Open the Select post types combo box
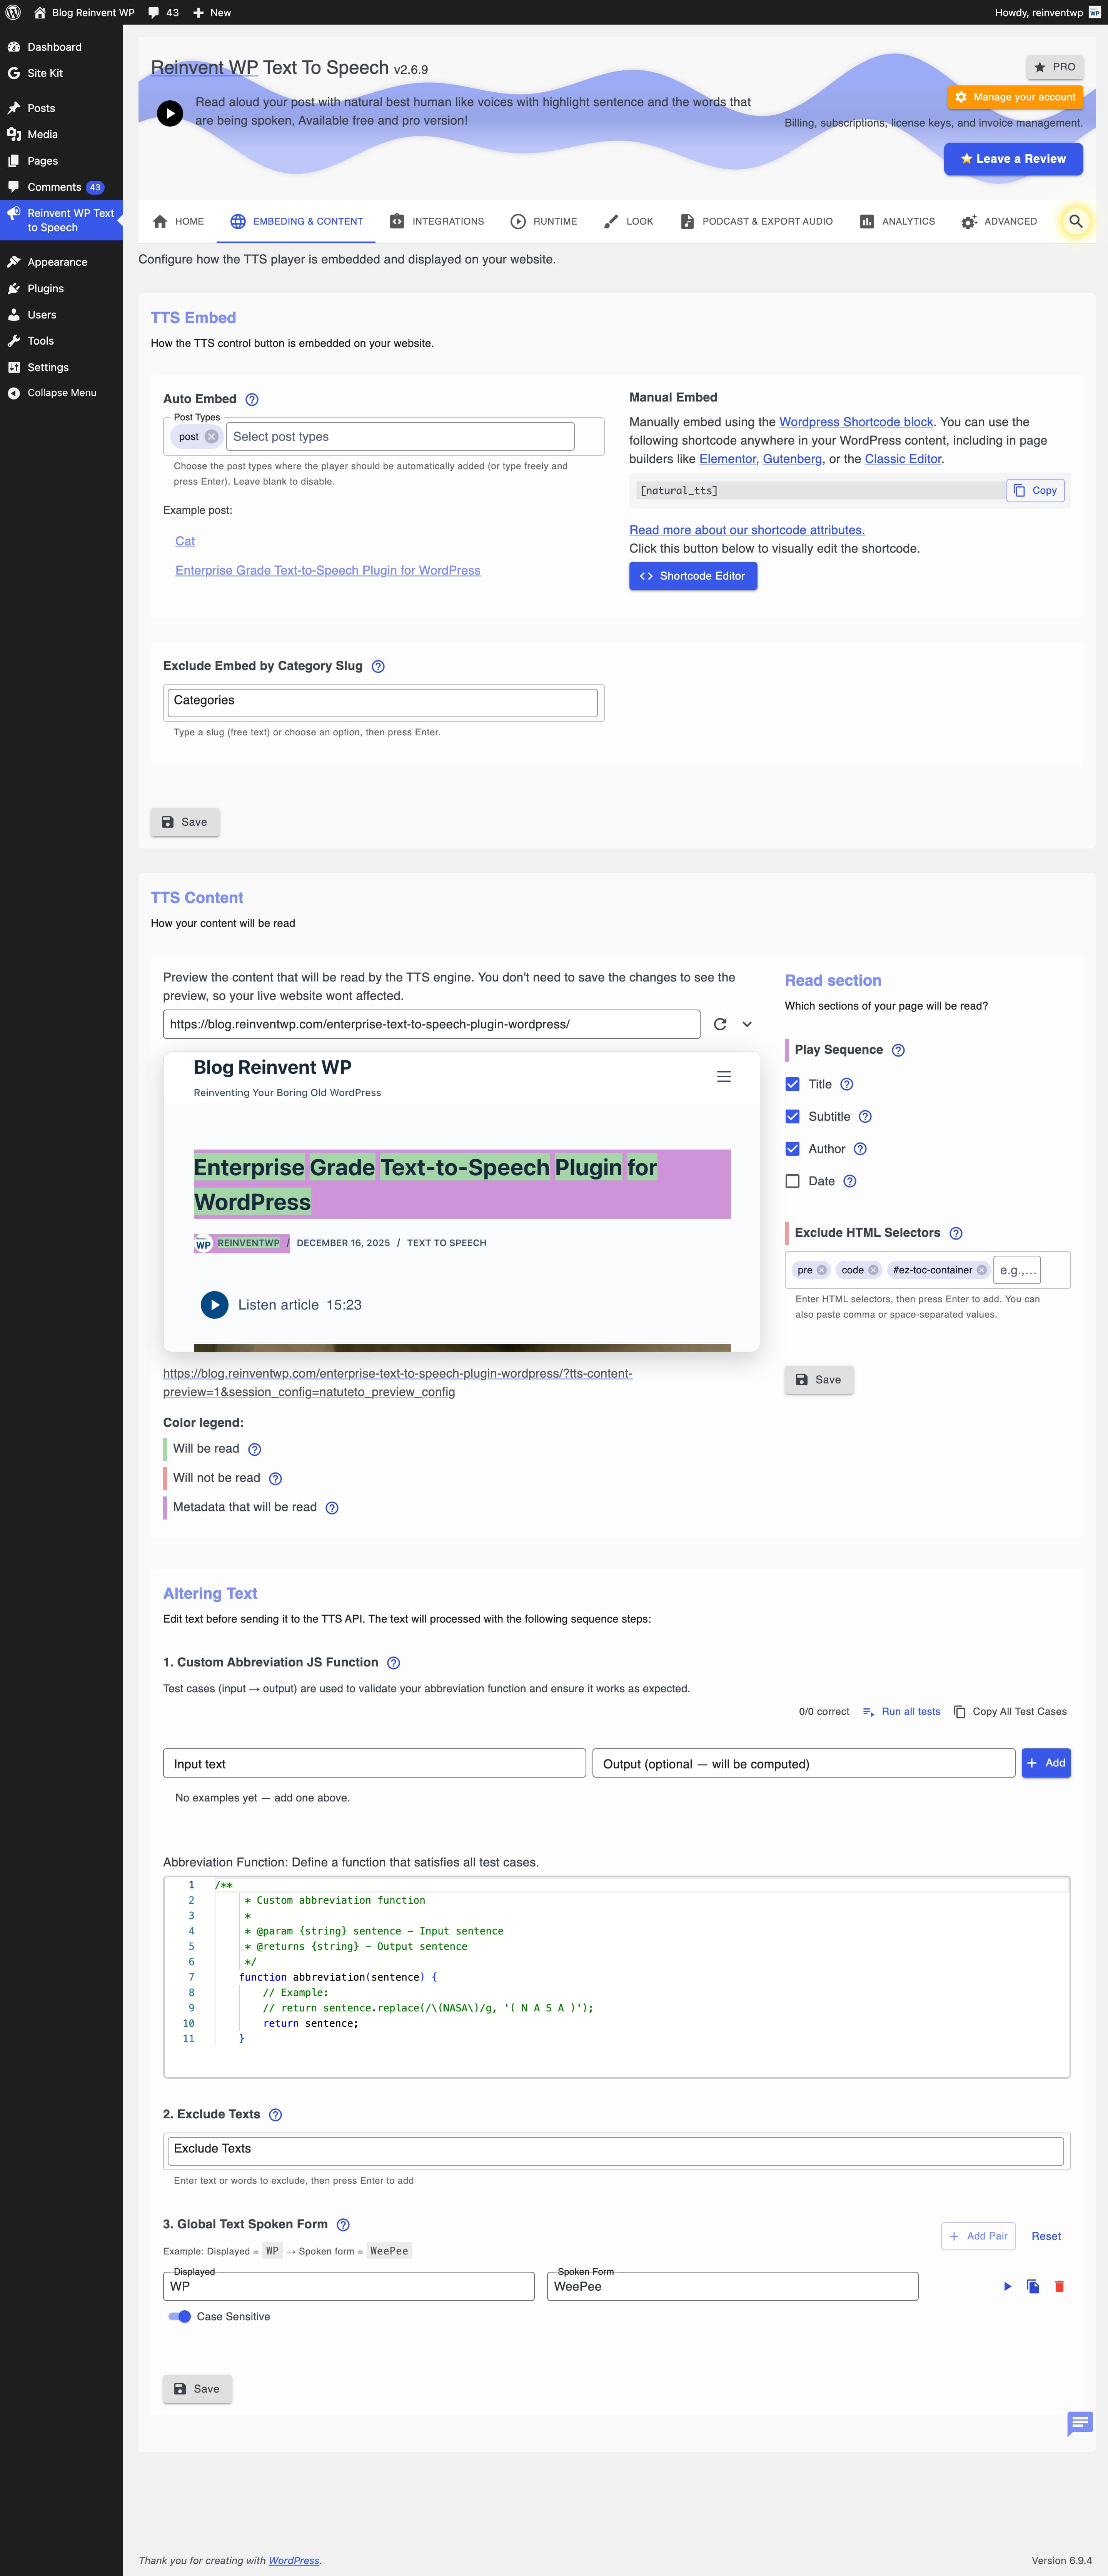The image size is (1108, 2576). click(x=400, y=437)
